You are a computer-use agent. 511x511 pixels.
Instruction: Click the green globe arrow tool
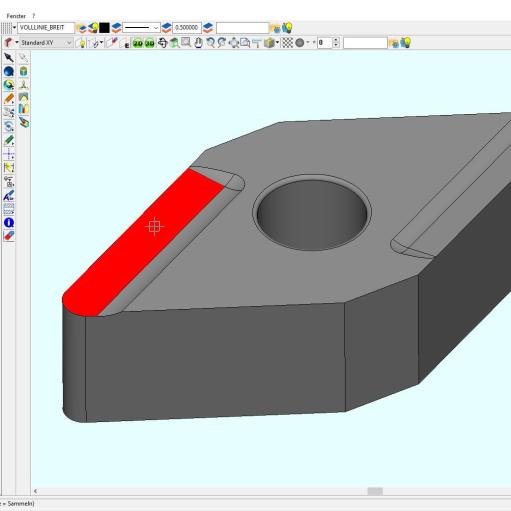point(9,85)
